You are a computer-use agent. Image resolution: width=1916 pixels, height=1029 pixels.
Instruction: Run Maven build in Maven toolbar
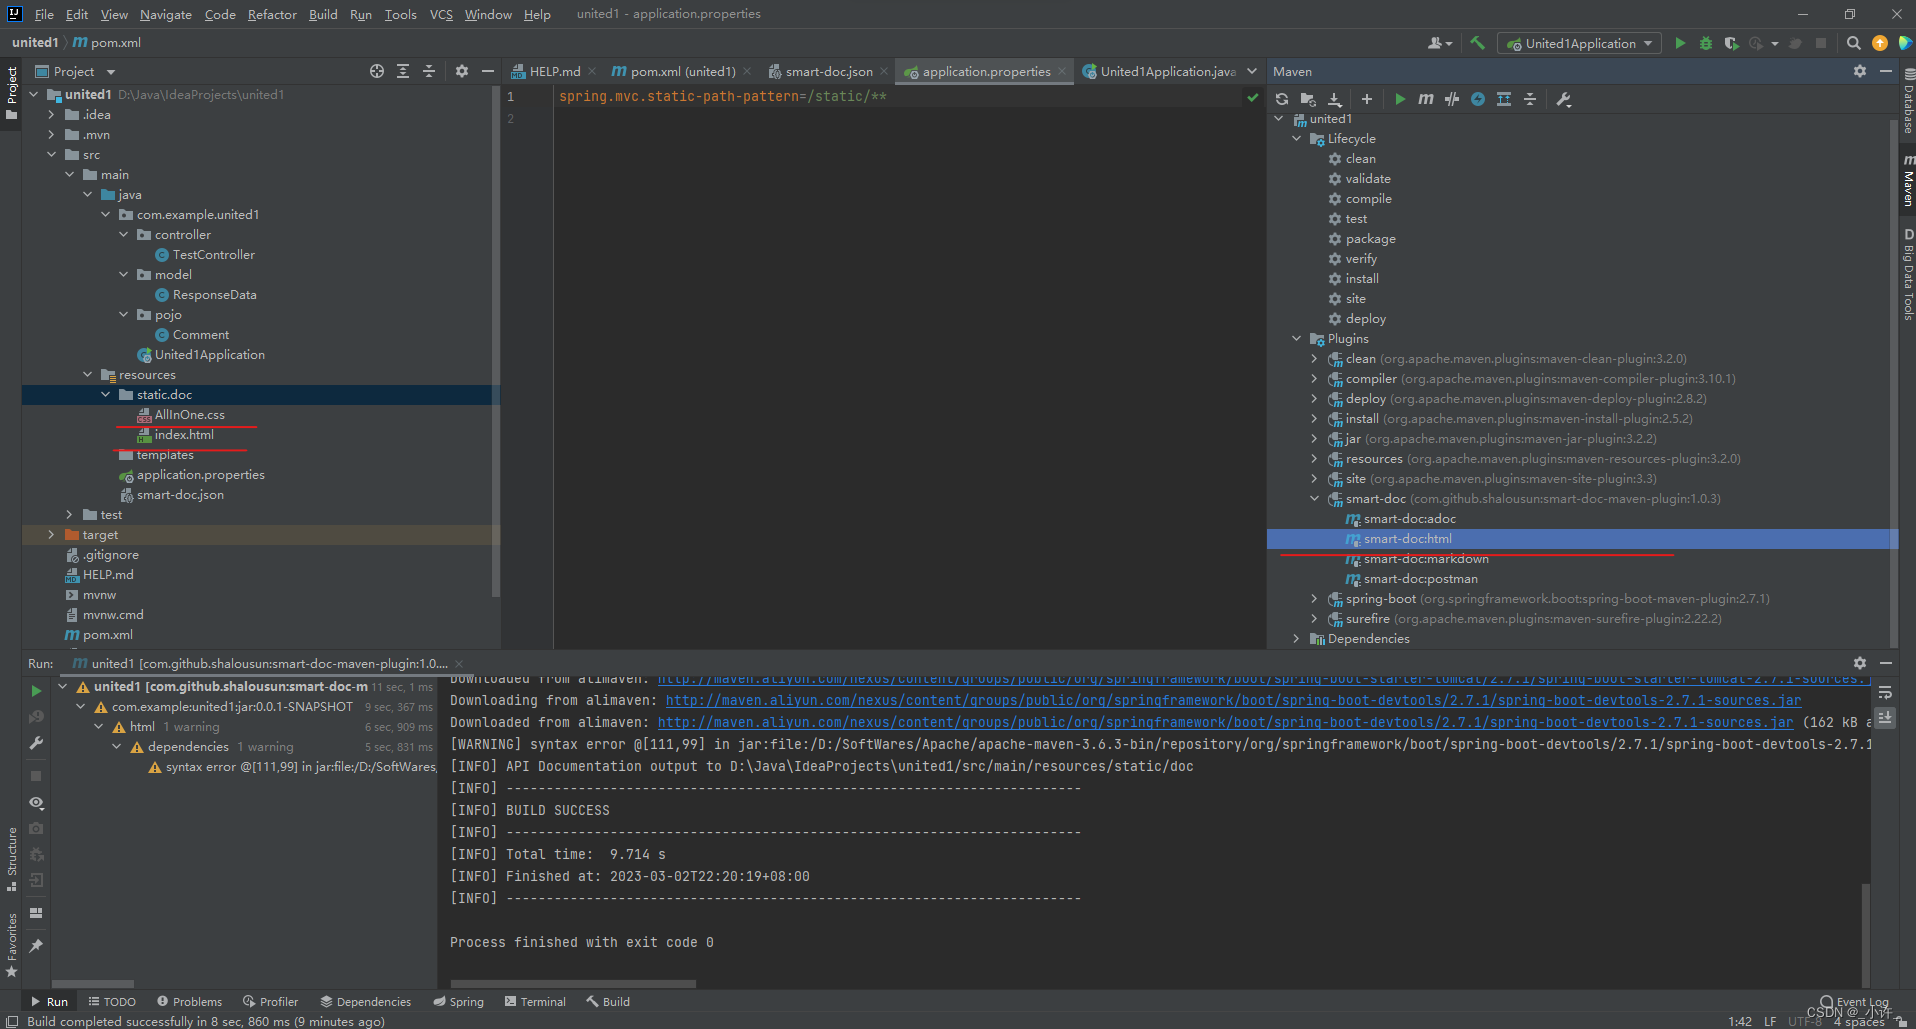pyautogui.click(x=1400, y=99)
